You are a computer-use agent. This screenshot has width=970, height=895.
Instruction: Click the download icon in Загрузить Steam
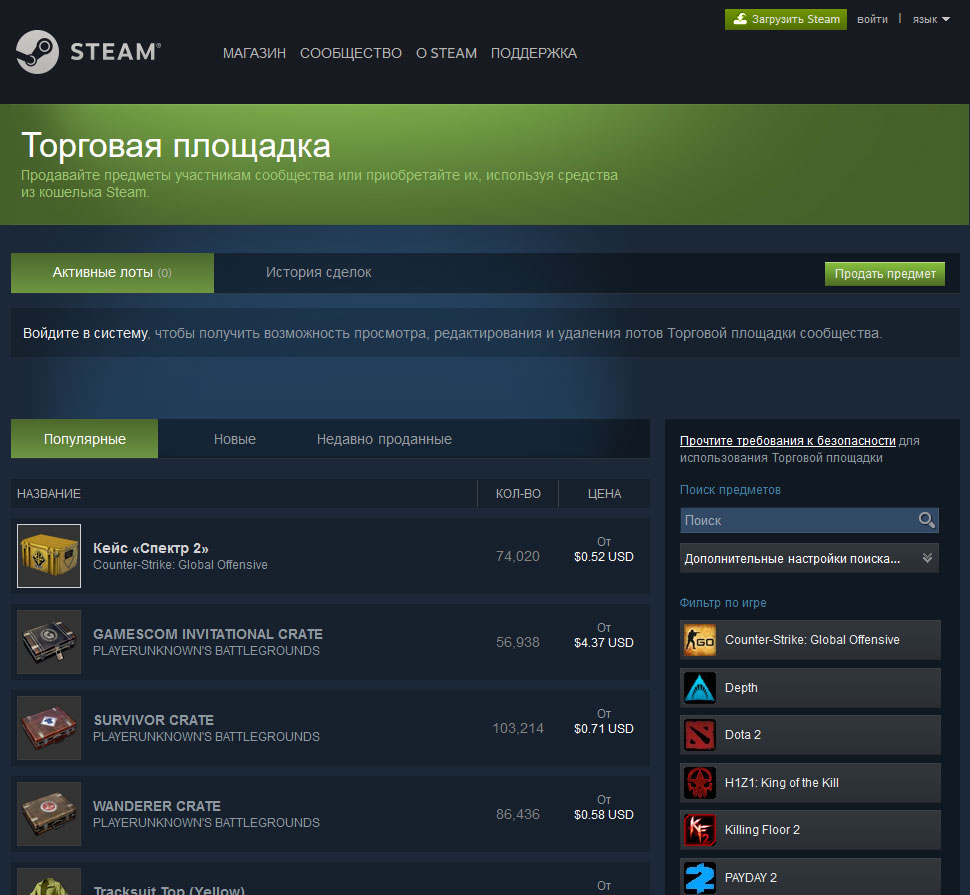tap(740, 19)
